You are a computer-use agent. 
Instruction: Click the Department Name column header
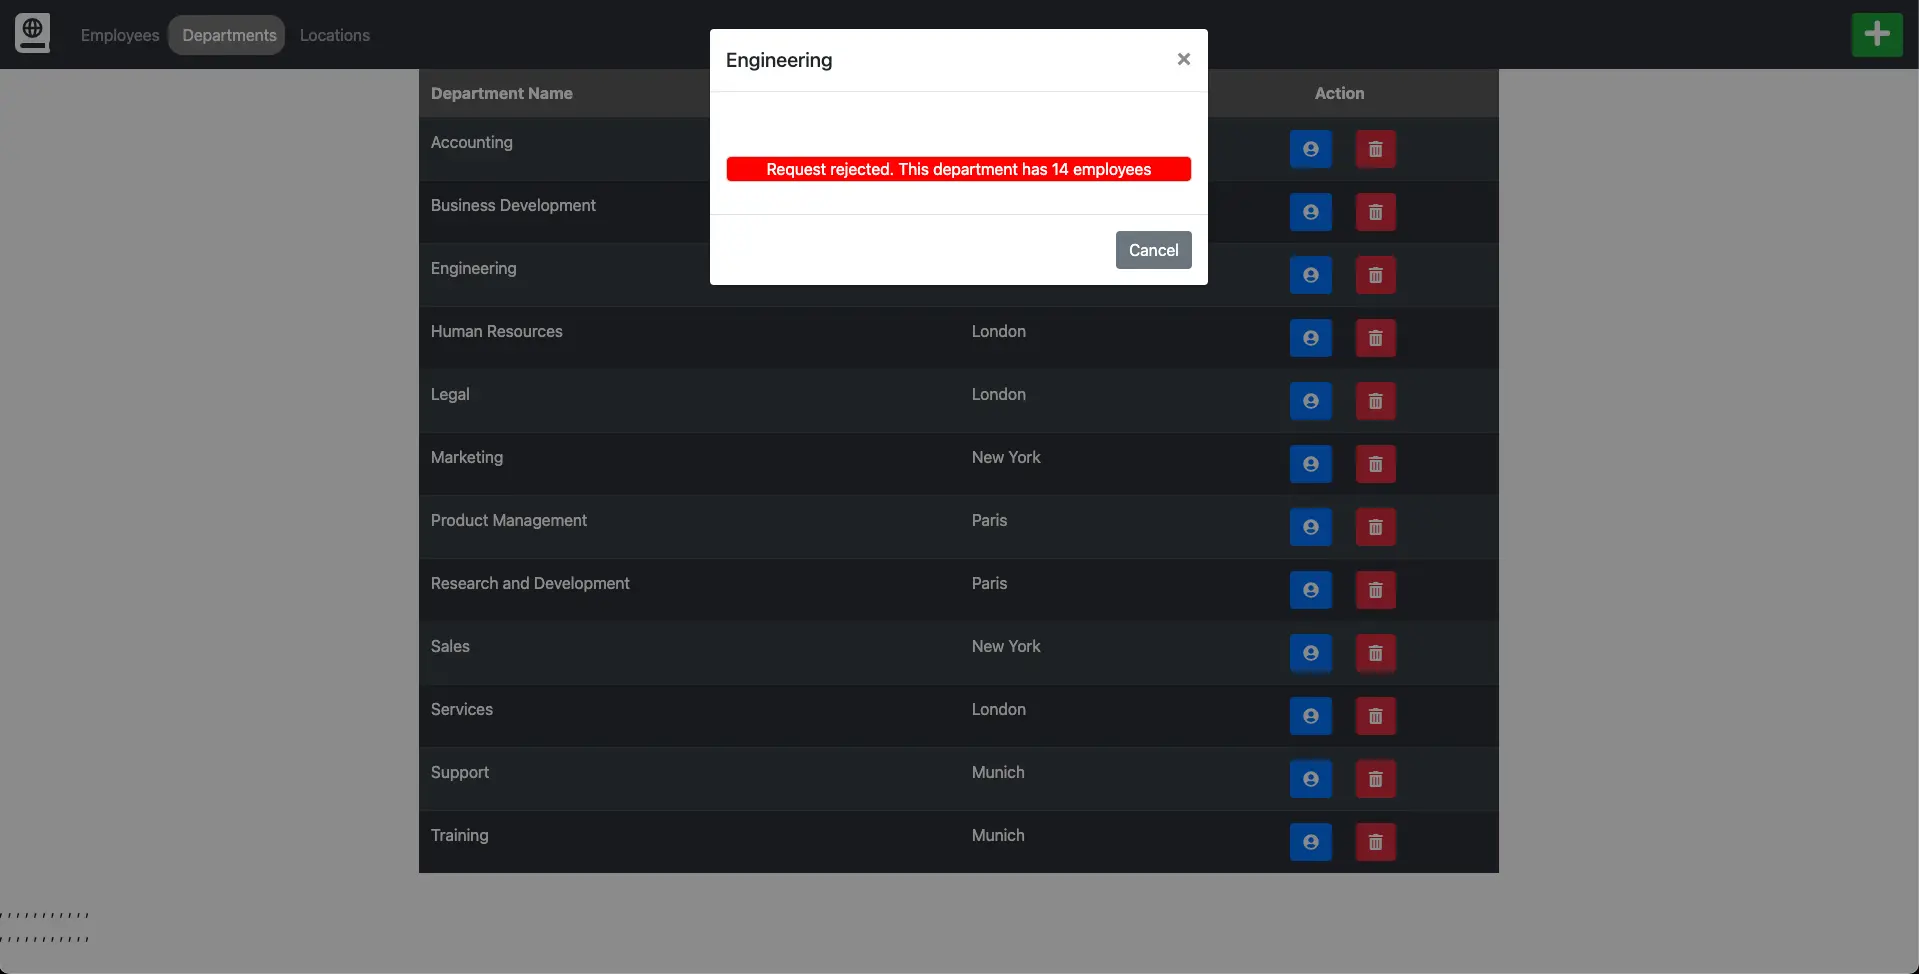[x=501, y=93]
